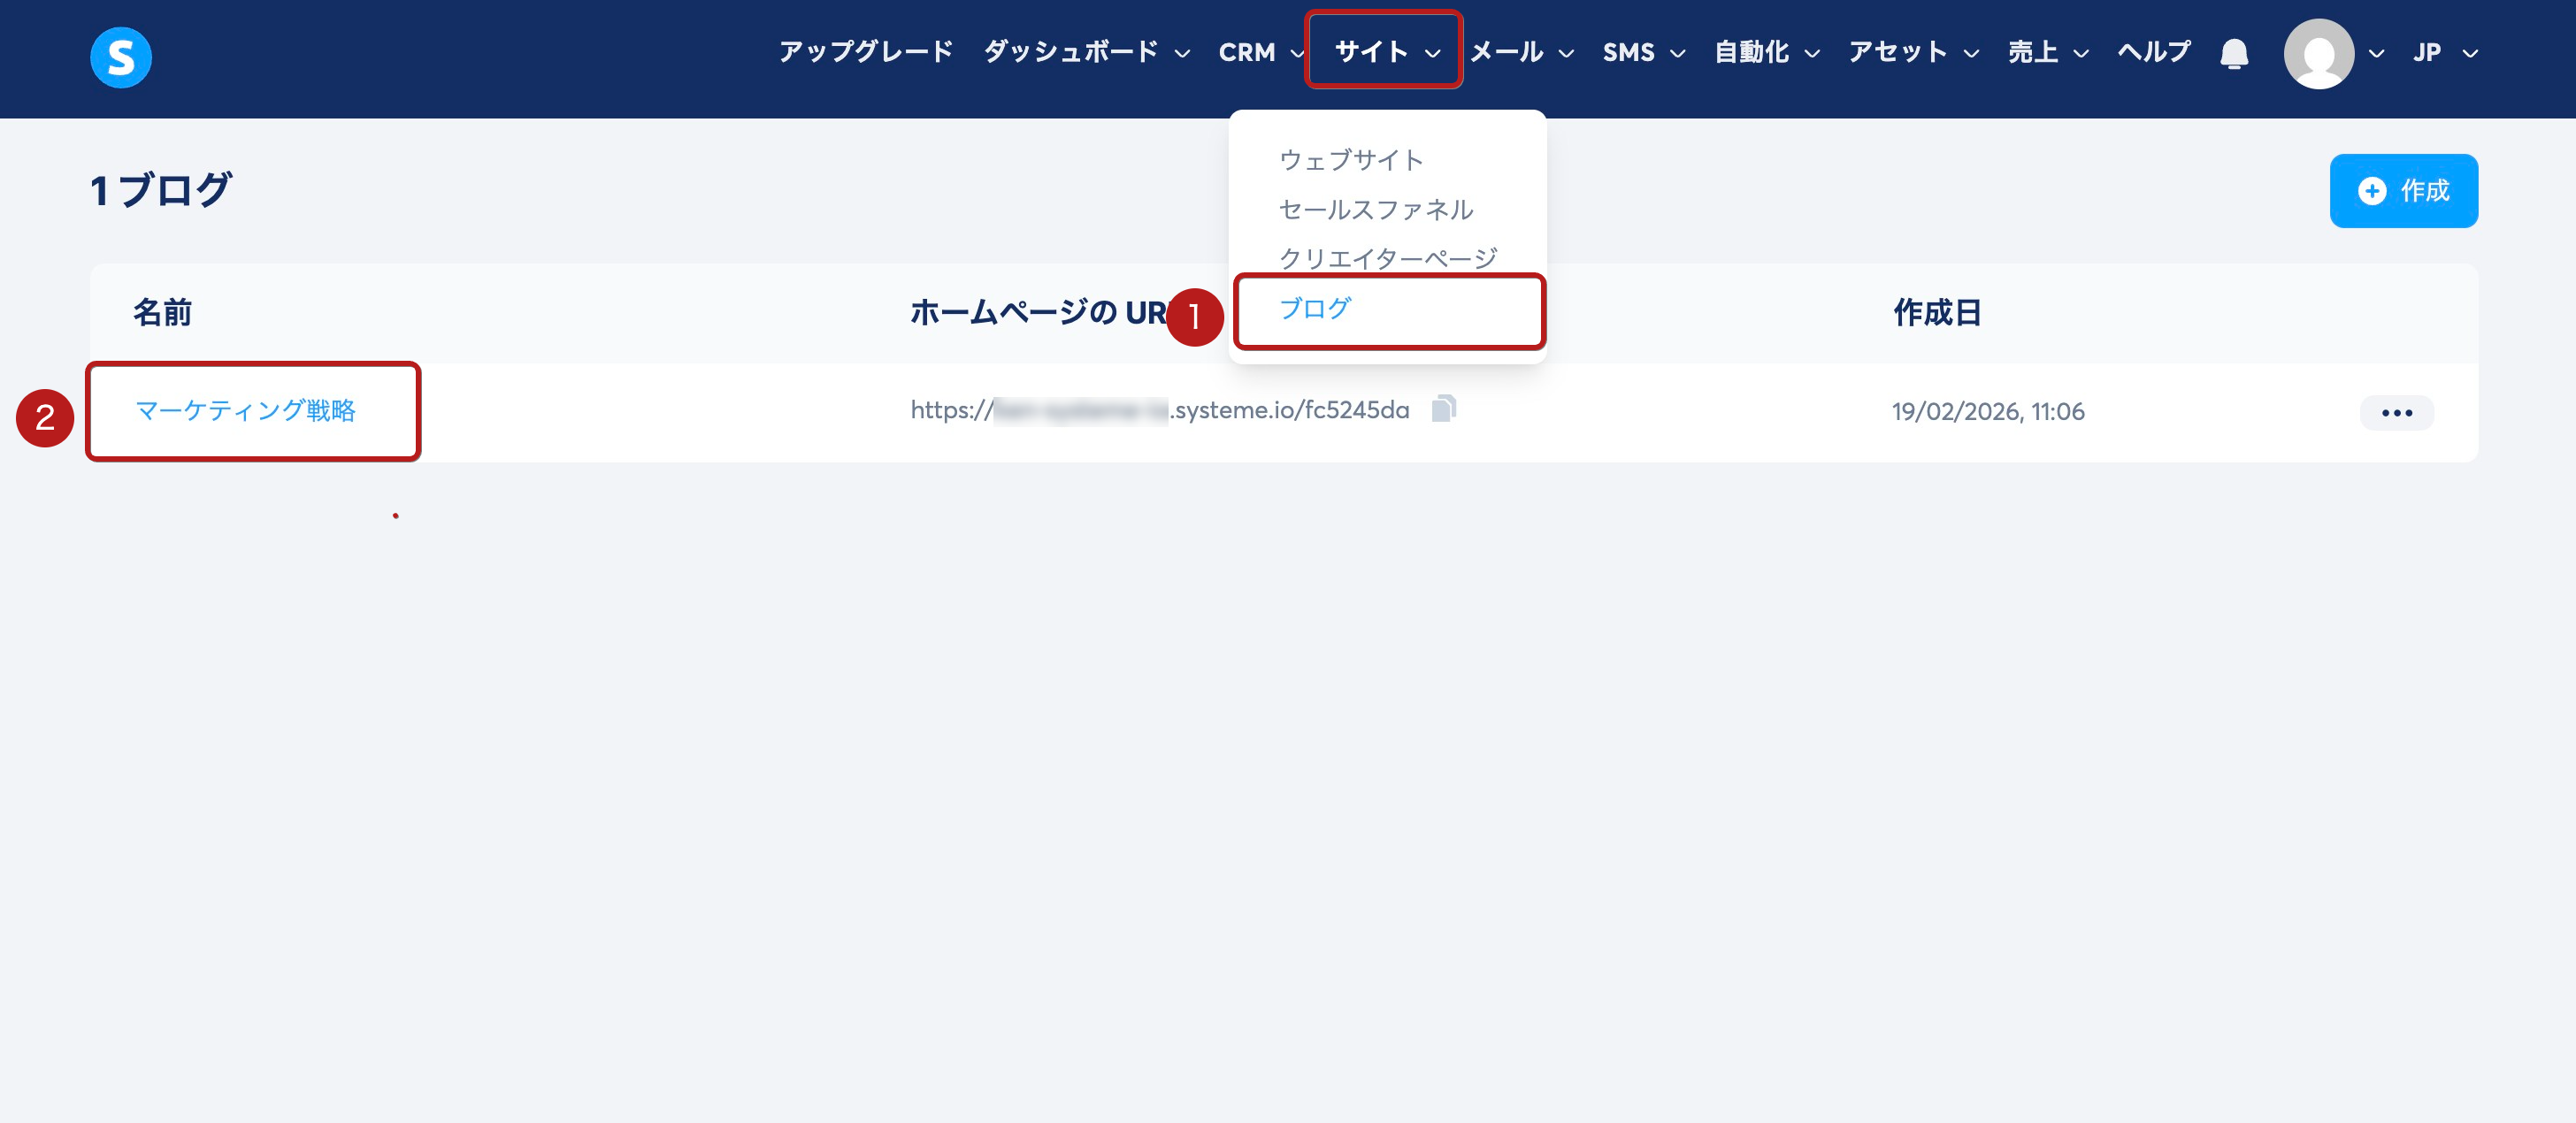
Task: Choose クリエイターページ in dropdown
Action: 1387,258
